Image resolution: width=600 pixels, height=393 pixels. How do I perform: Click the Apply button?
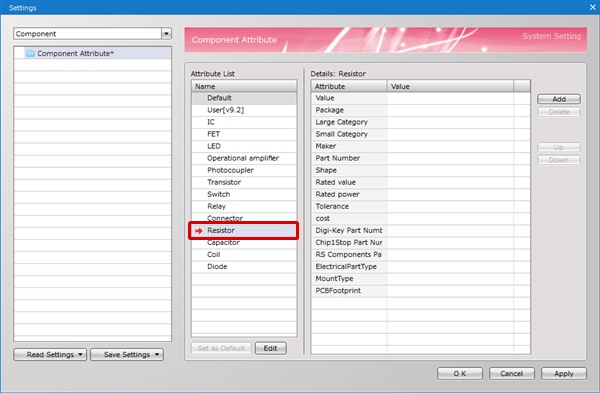564,373
